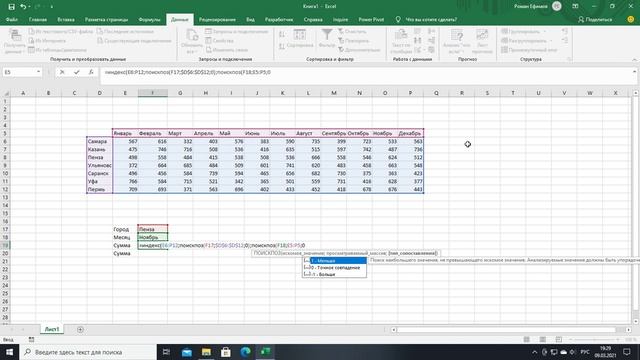Click the Save icon in quick access toolbar

click(11, 7)
